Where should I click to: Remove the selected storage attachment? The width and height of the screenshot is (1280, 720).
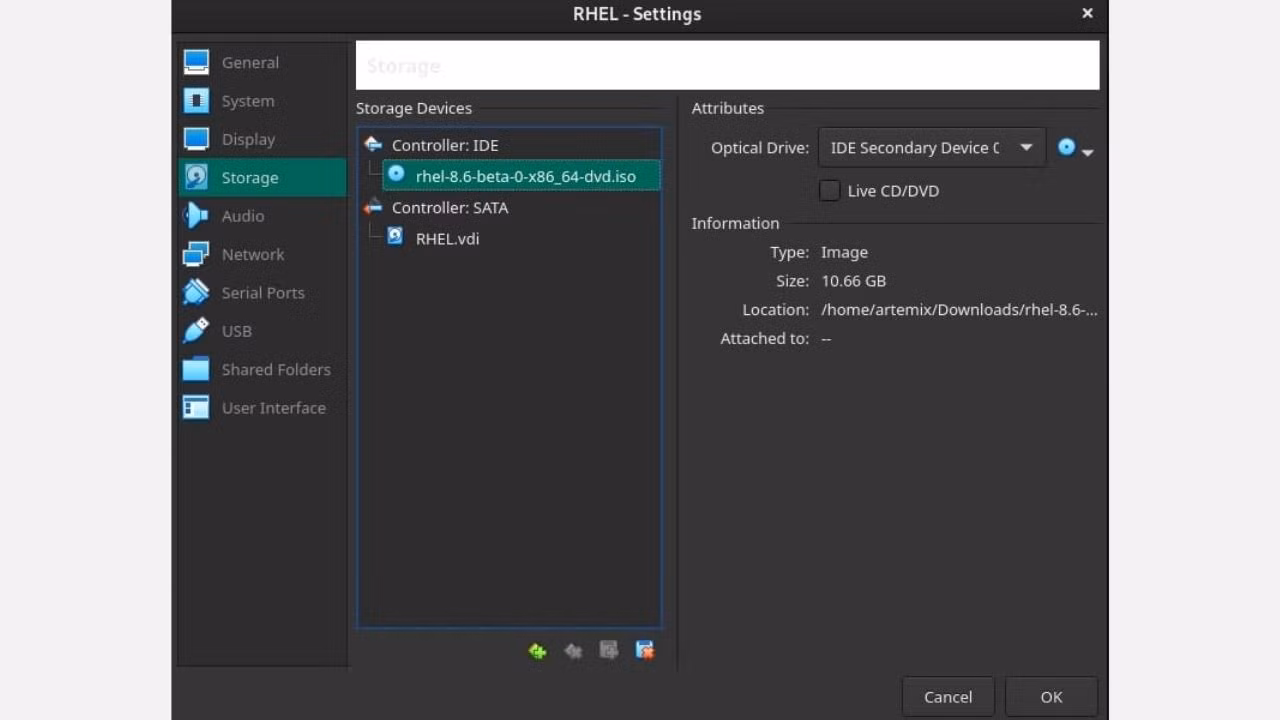click(645, 651)
